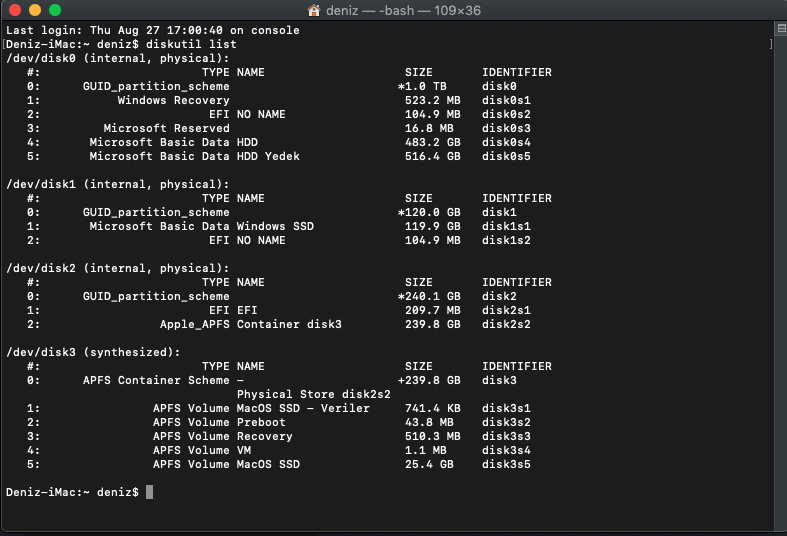Image resolution: width=787 pixels, height=536 pixels.
Task: Click the "MacOS SSD - Veriler" volume name
Action: point(303,408)
